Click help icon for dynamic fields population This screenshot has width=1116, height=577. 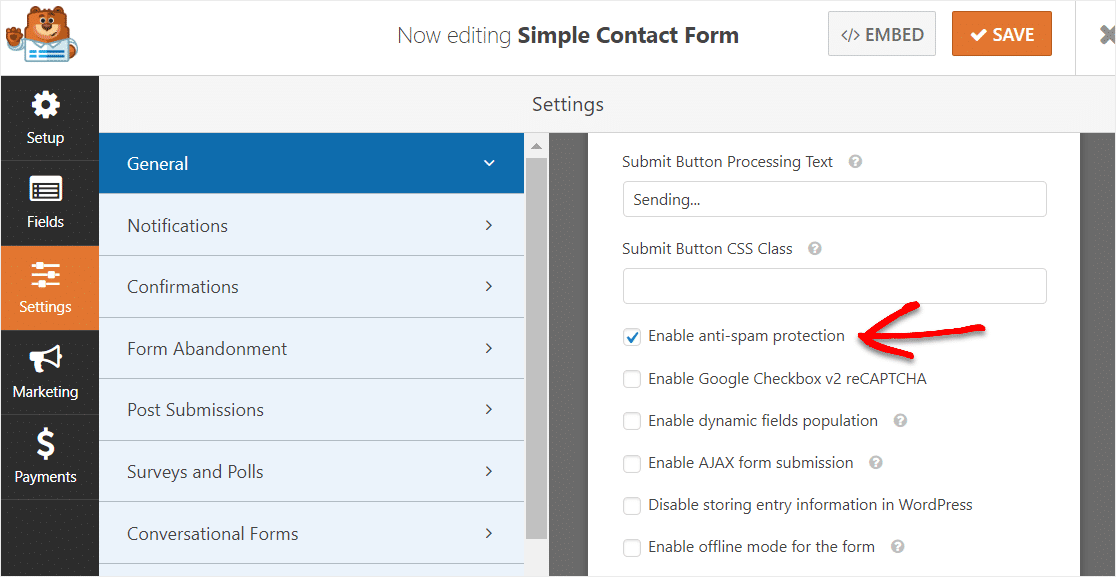point(900,421)
